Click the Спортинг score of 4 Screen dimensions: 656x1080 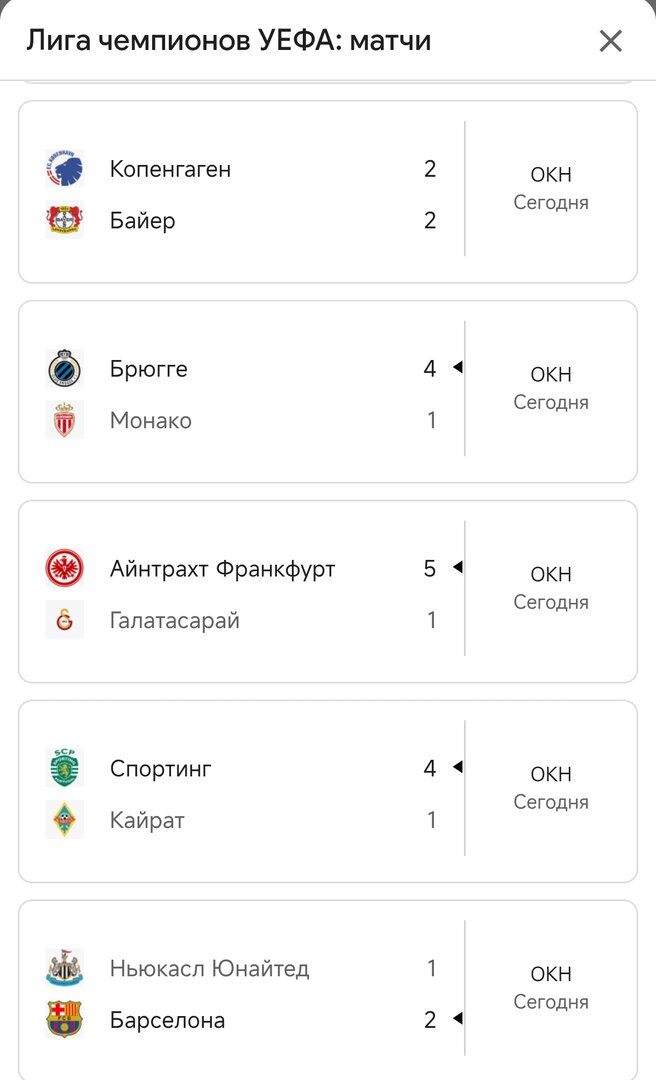coord(430,769)
